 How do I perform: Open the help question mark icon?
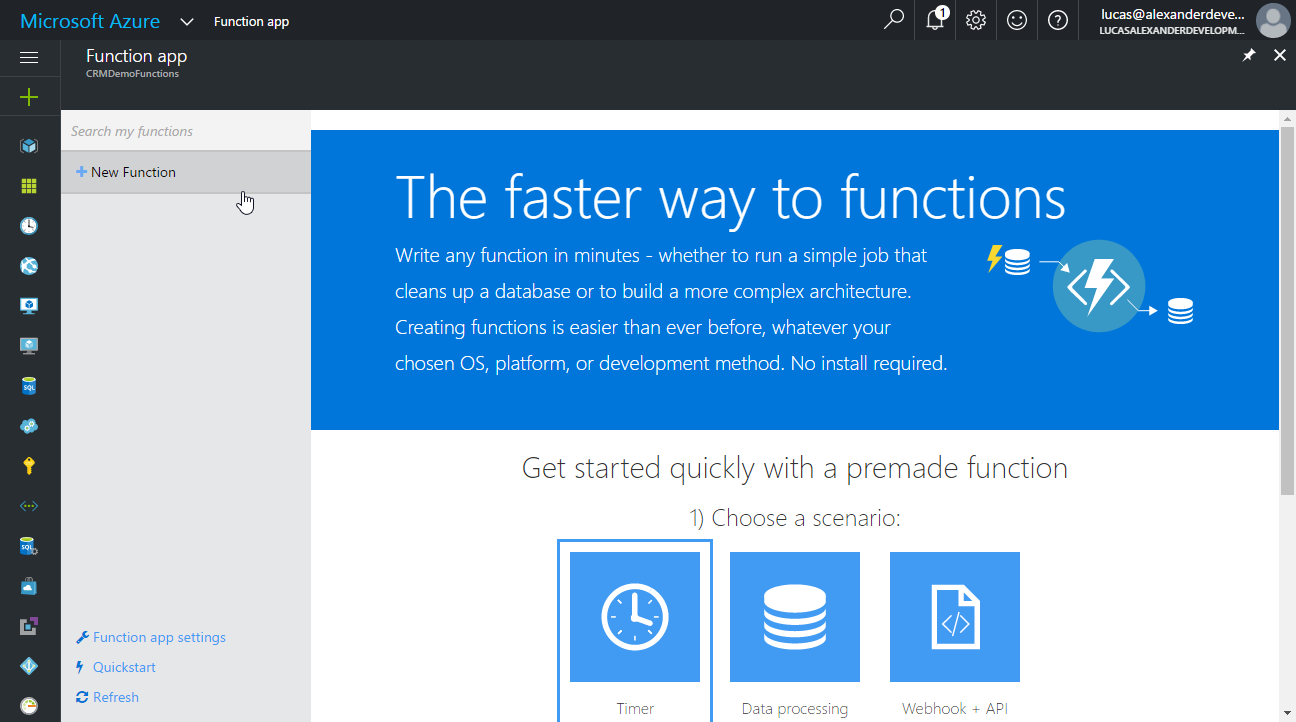(x=1058, y=20)
